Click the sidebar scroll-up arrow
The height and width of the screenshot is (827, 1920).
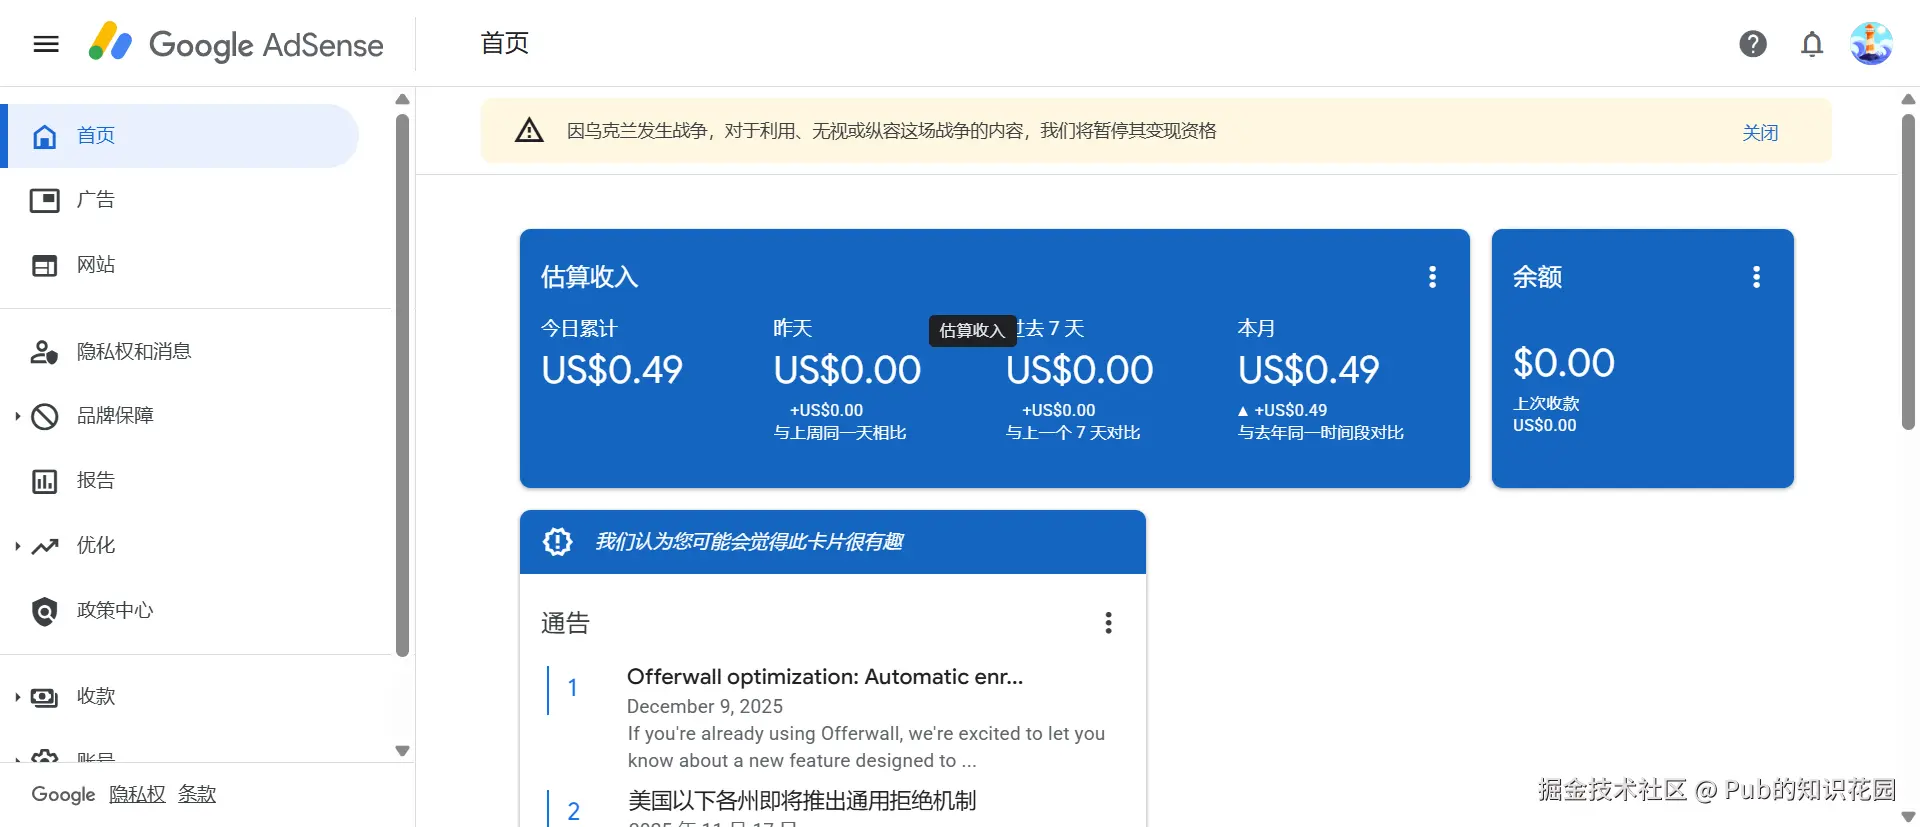click(402, 99)
